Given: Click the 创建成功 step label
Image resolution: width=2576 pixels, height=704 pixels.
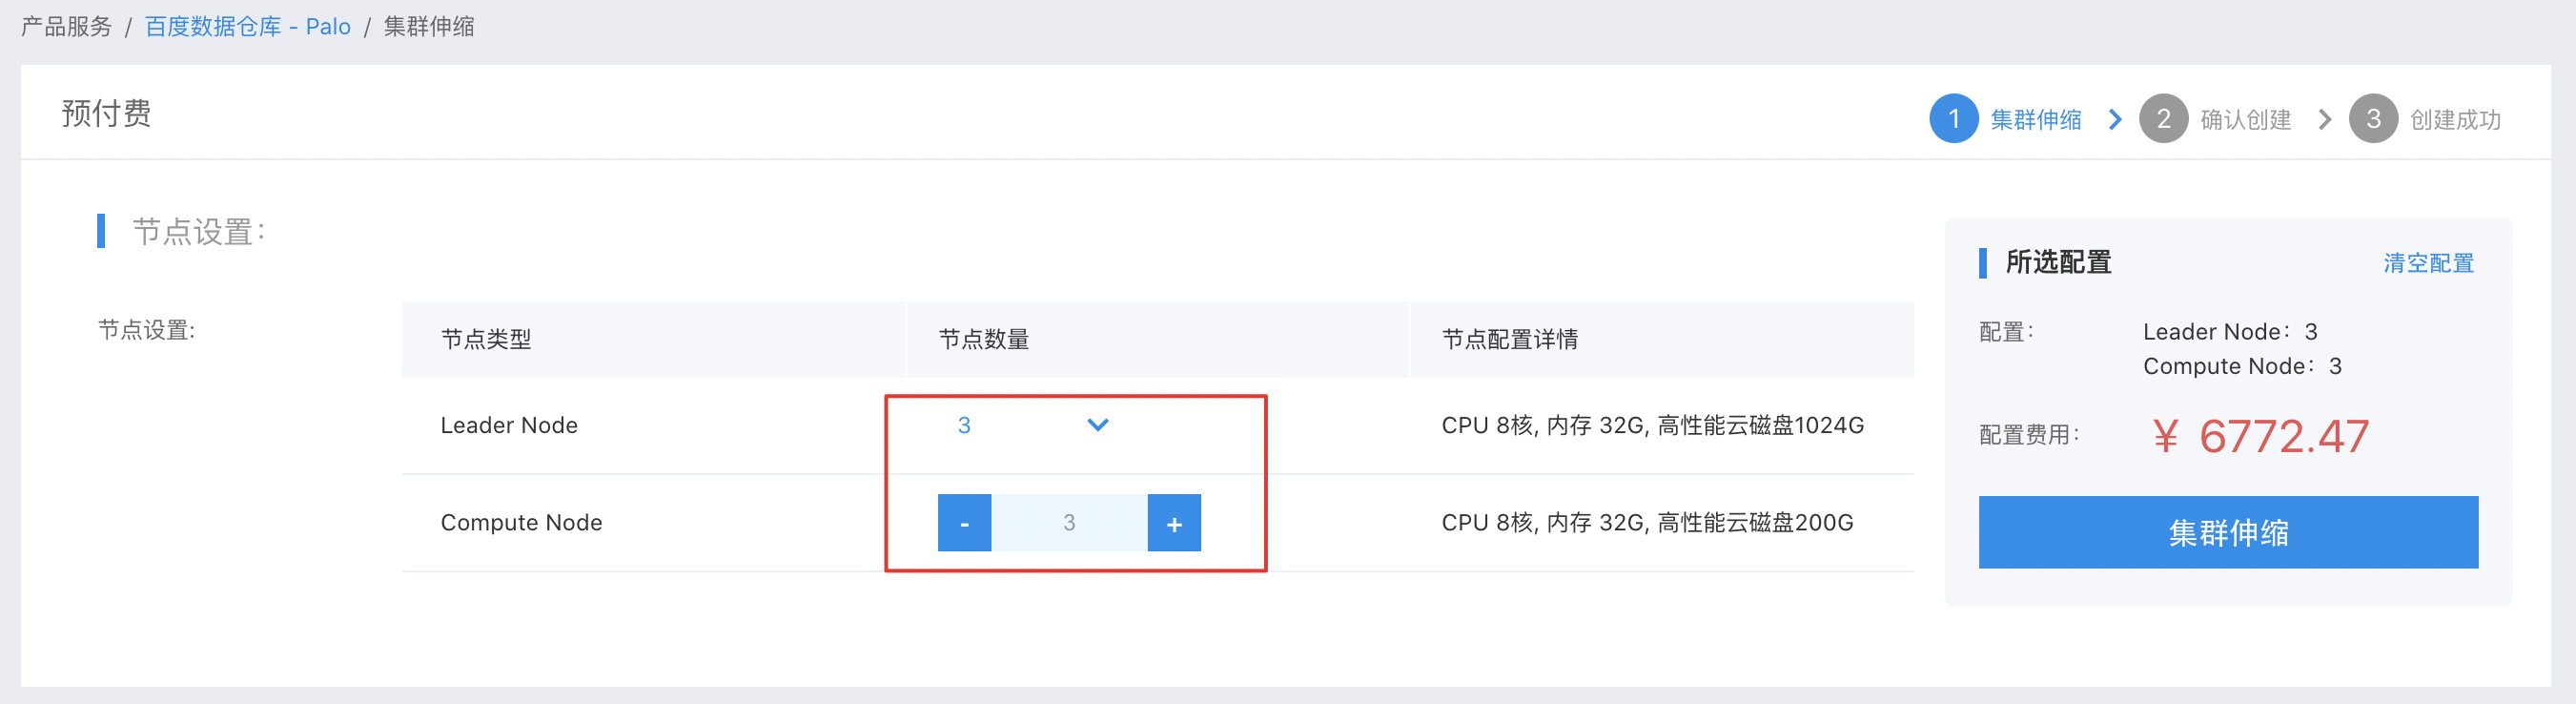Looking at the screenshot, I should click(2455, 120).
